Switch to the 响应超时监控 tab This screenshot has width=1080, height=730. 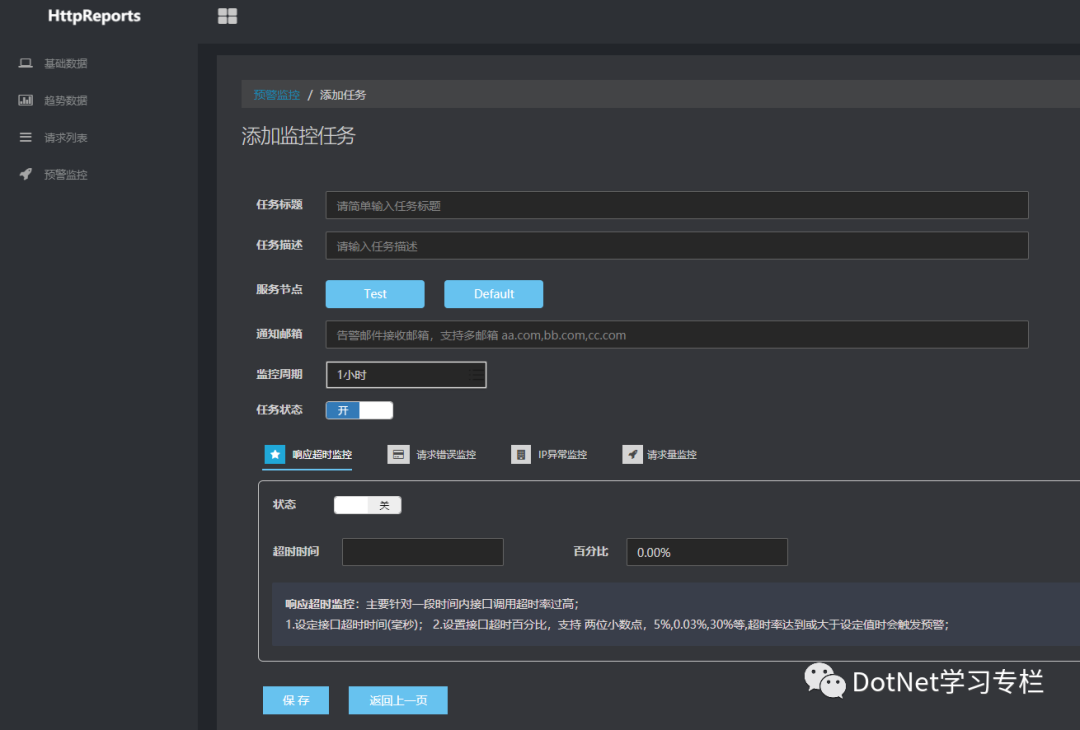coord(308,455)
